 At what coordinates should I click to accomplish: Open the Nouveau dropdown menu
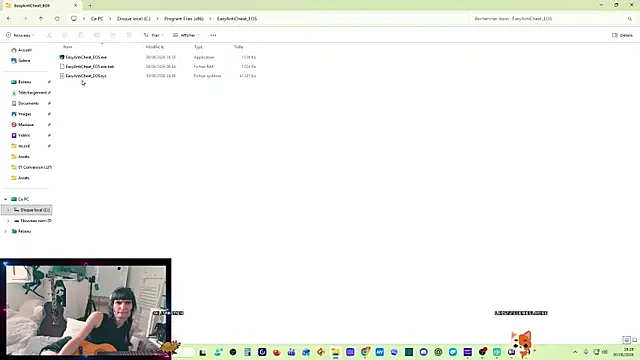point(20,35)
